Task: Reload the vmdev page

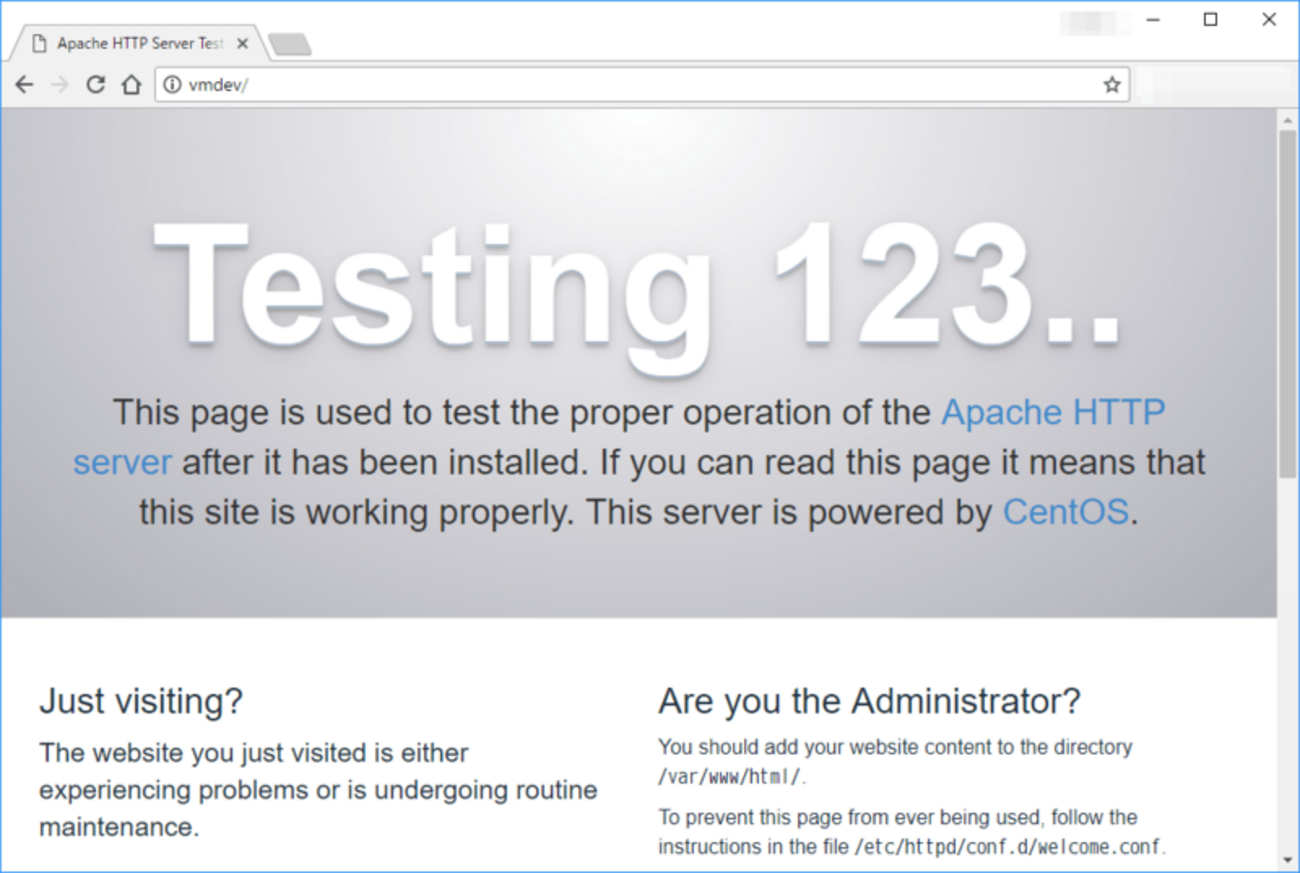Action: pyautogui.click(x=95, y=85)
